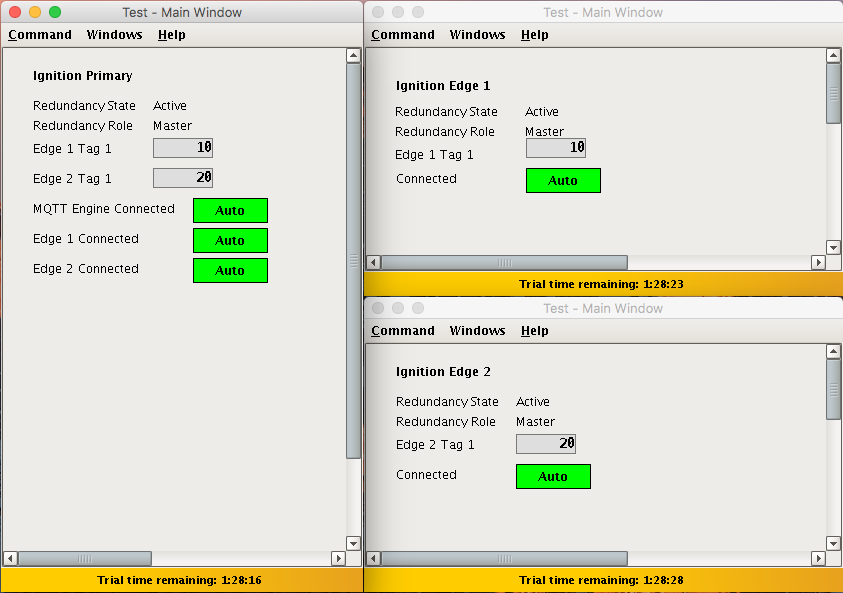Open Windows menu in Ignition Edge 1 window
Screen dimensions: 843x593
pos(477,35)
